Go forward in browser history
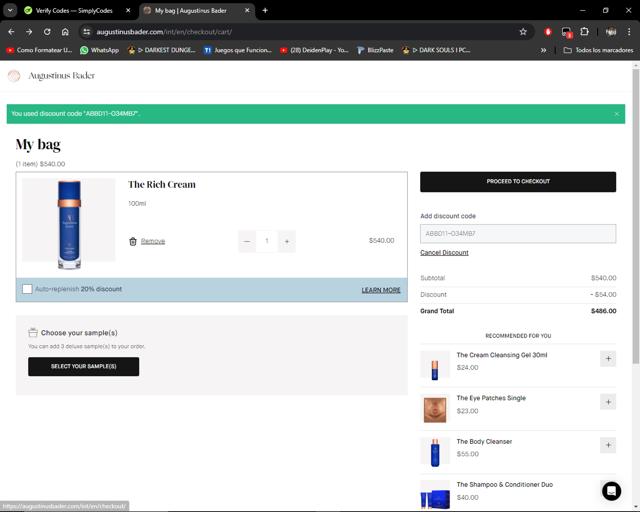Viewport: 640px width, 512px height. [x=29, y=32]
